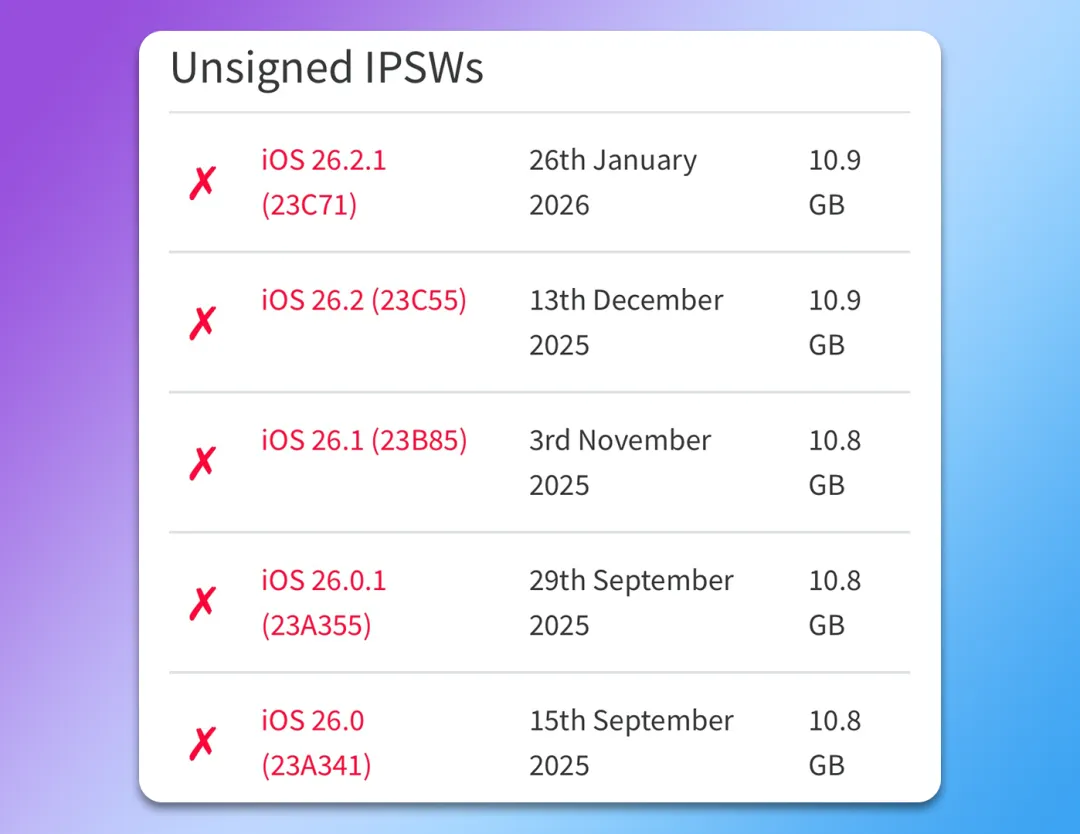
Task: Click the 13th December 2025 release date
Action: coord(625,322)
